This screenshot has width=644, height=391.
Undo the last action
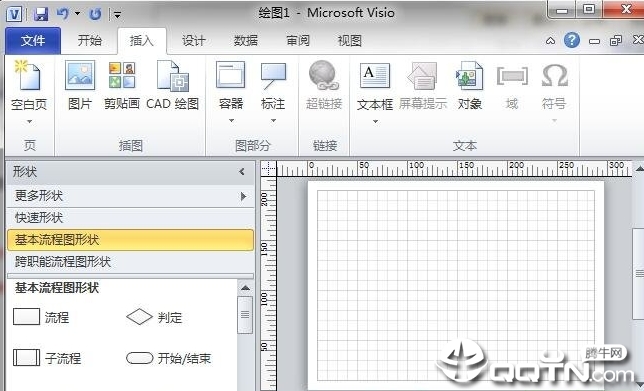coord(63,14)
